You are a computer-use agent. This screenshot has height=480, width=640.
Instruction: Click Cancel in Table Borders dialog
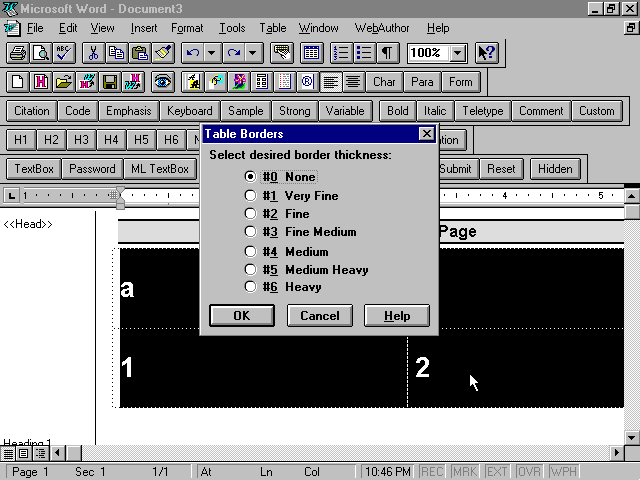[x=320, y=316]
